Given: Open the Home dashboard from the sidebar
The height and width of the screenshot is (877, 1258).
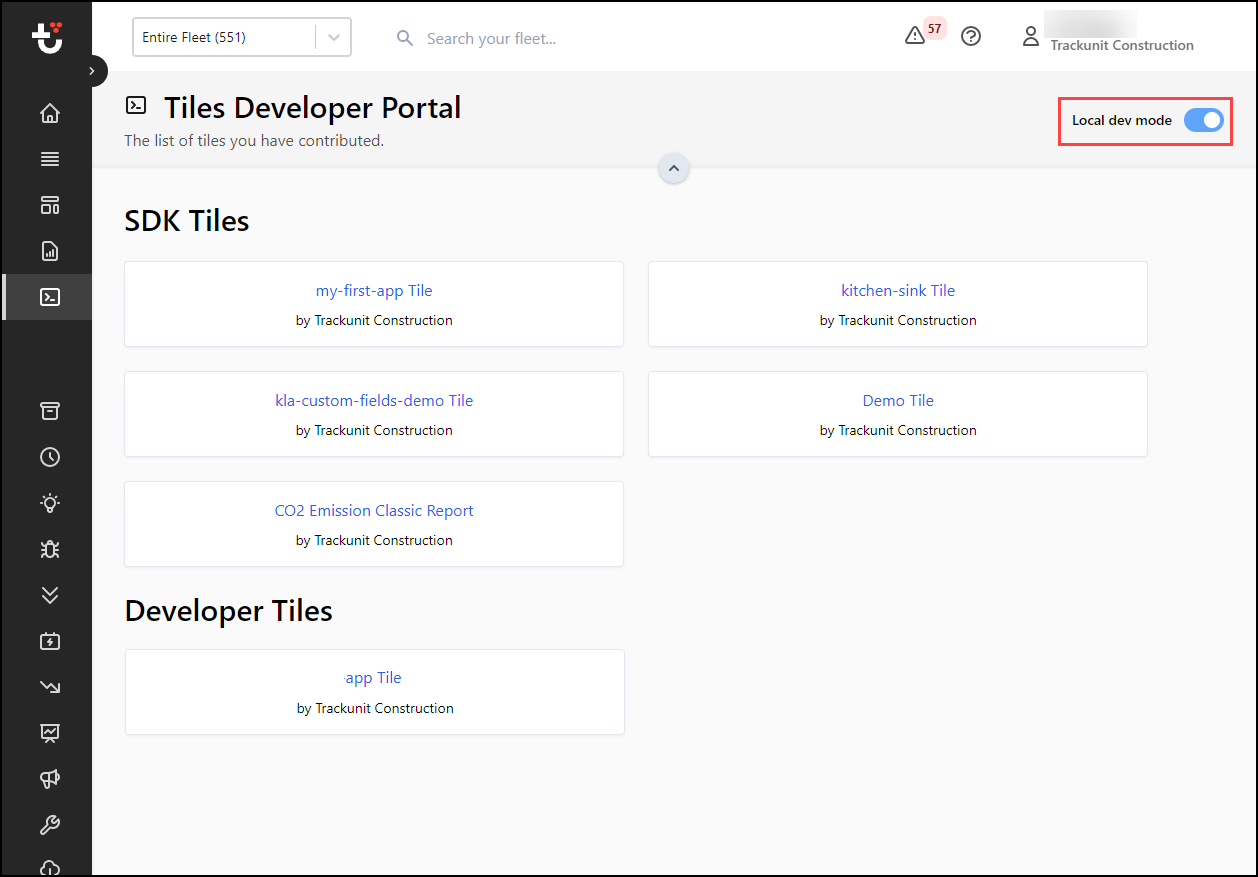Looking at the screenshot, I should 49,113.
